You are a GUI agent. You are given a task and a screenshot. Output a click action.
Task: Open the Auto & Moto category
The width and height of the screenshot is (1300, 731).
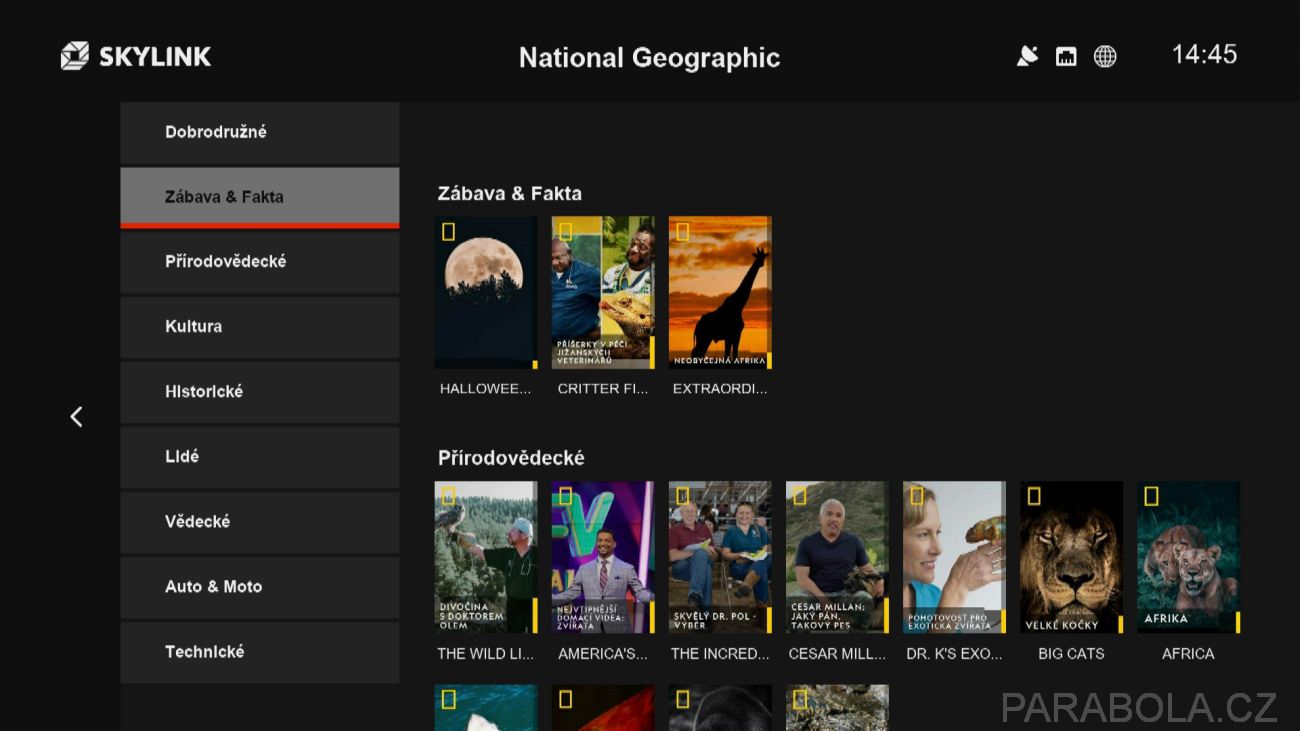[x=260, y=587]
